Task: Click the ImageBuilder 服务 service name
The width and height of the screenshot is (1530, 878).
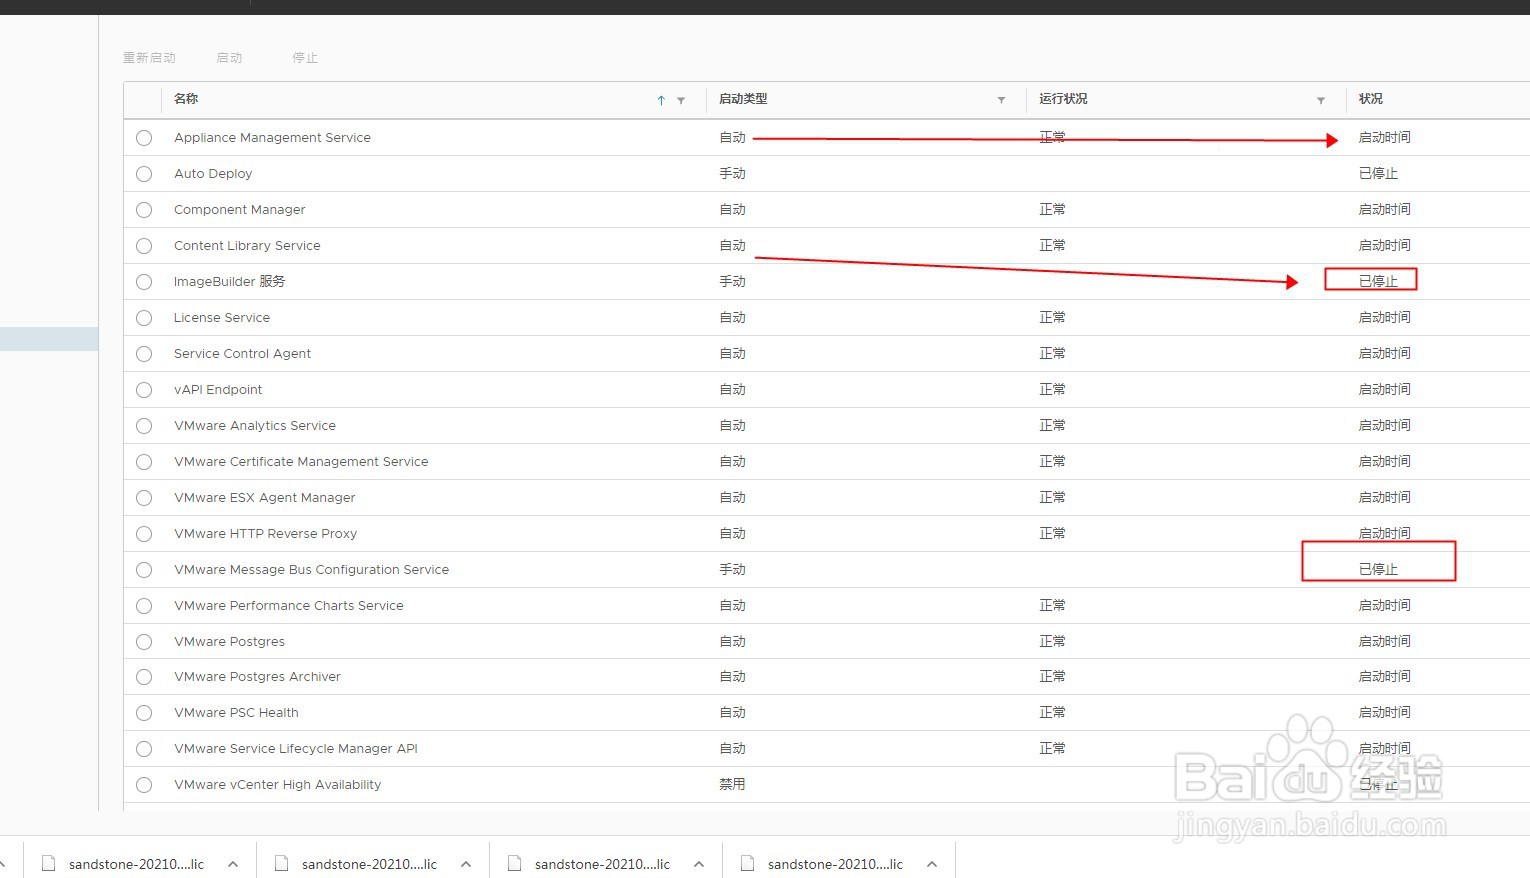Action: pyautogui.click(x=230, y=282)
